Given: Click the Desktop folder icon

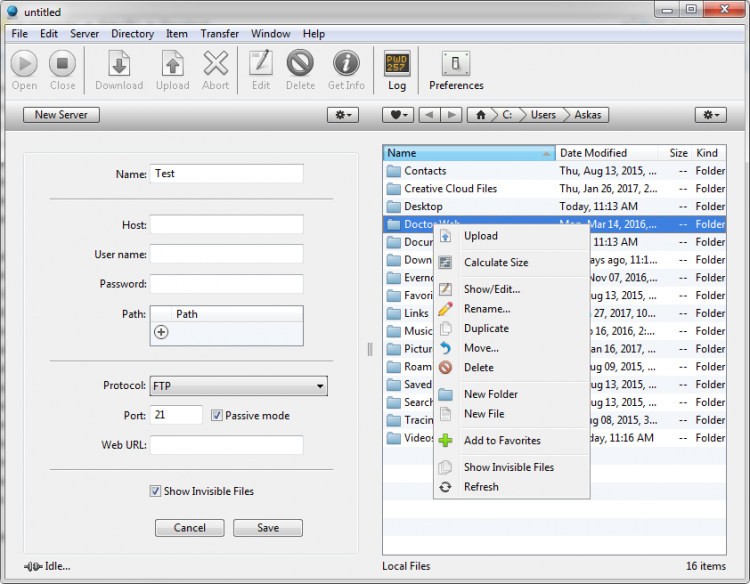Looking at the screenshot, I should pyautogui.click(x=394, y=207).
